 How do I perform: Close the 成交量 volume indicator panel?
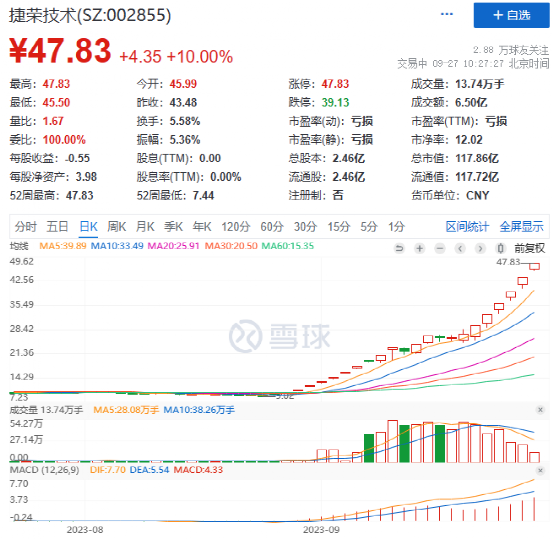[540, 410]
